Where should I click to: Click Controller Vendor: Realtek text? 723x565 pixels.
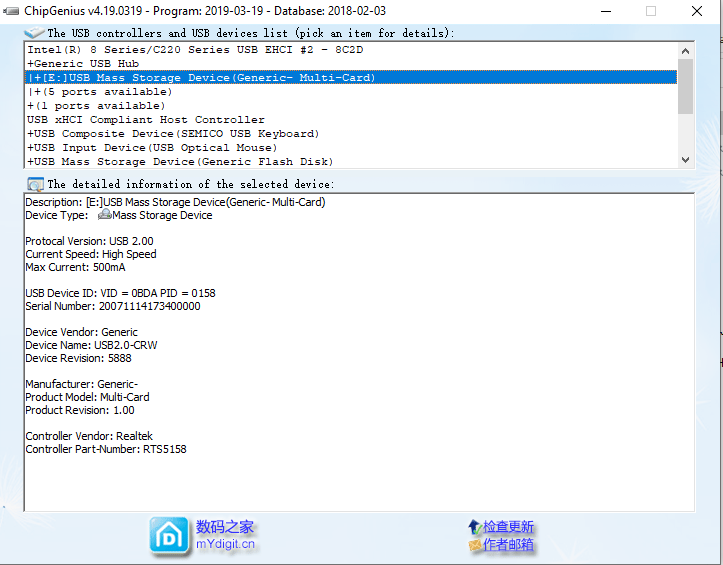point(89,436)
